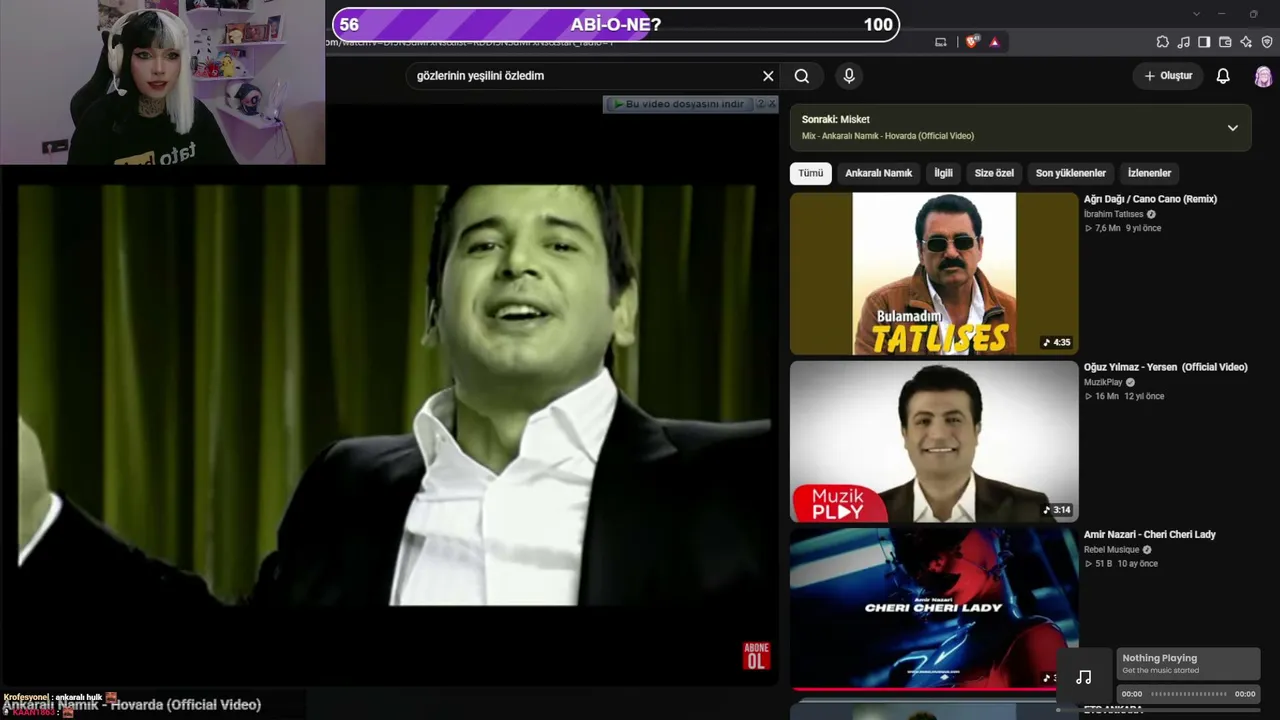Select the Son yüklenenler filter chip

1071,173
